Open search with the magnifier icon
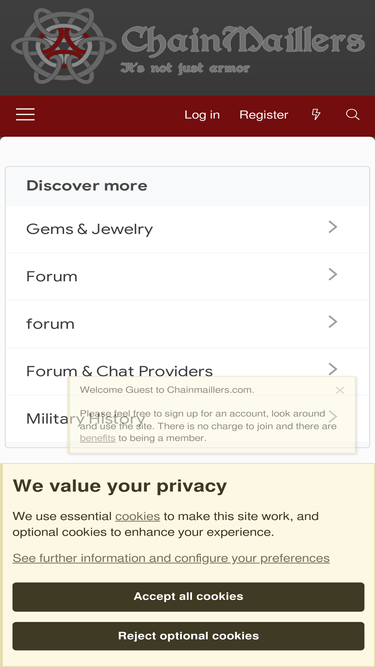Image resolution: width=375 pixels, height=667 pixels. pyautogui.click(x=352, y=114)
